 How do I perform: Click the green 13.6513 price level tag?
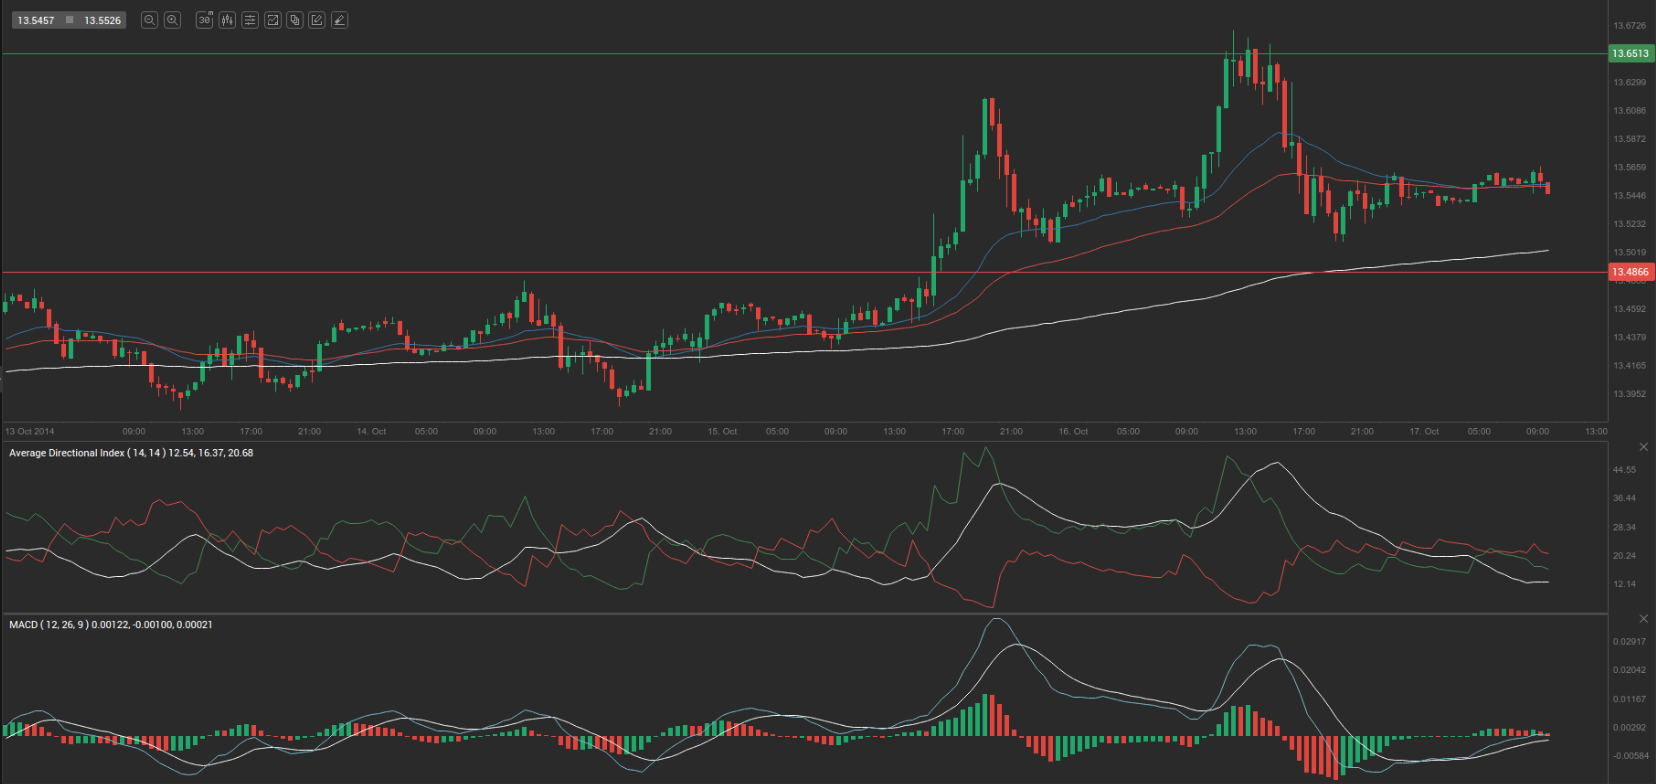point(1630,54)
